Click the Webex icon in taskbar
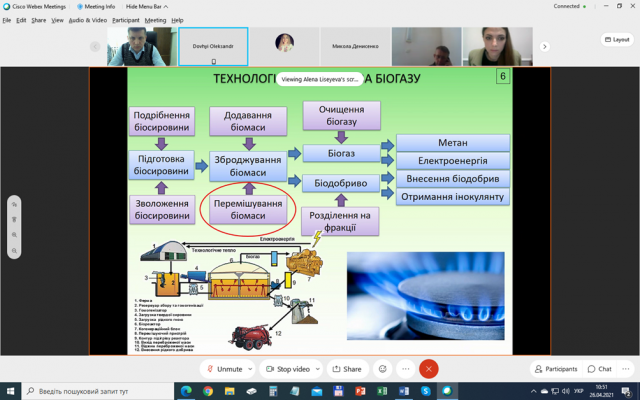The width and height of the screenshot is (640, 400). tap(447, 391)
